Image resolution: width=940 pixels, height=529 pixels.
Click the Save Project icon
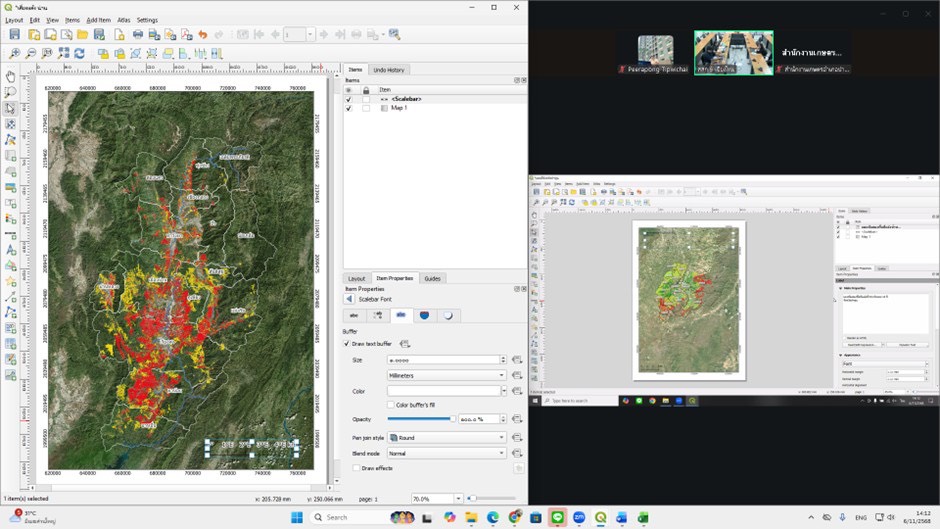click(x=15, y=35)
